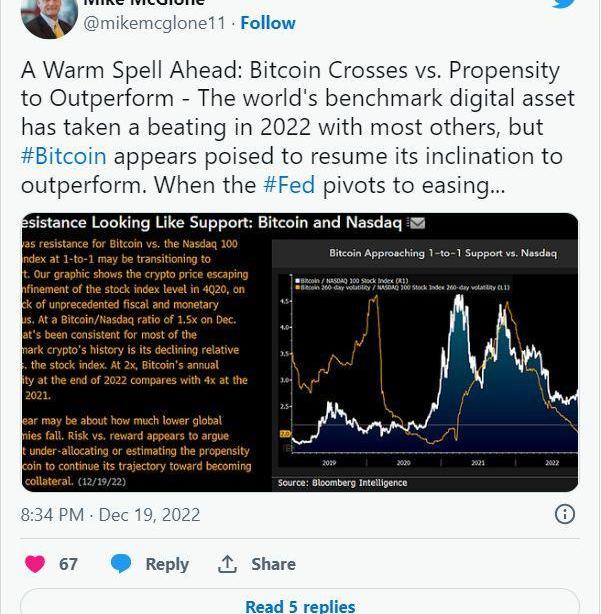Click the Source: Bloomberg Intelligence caption
The width and height of the screenshot is (601, 614).
(342, 483)
